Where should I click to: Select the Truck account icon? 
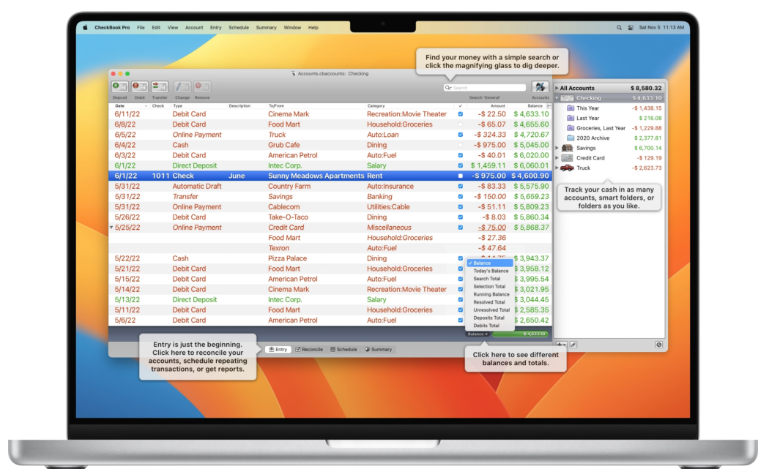click(x=567, y=169)
